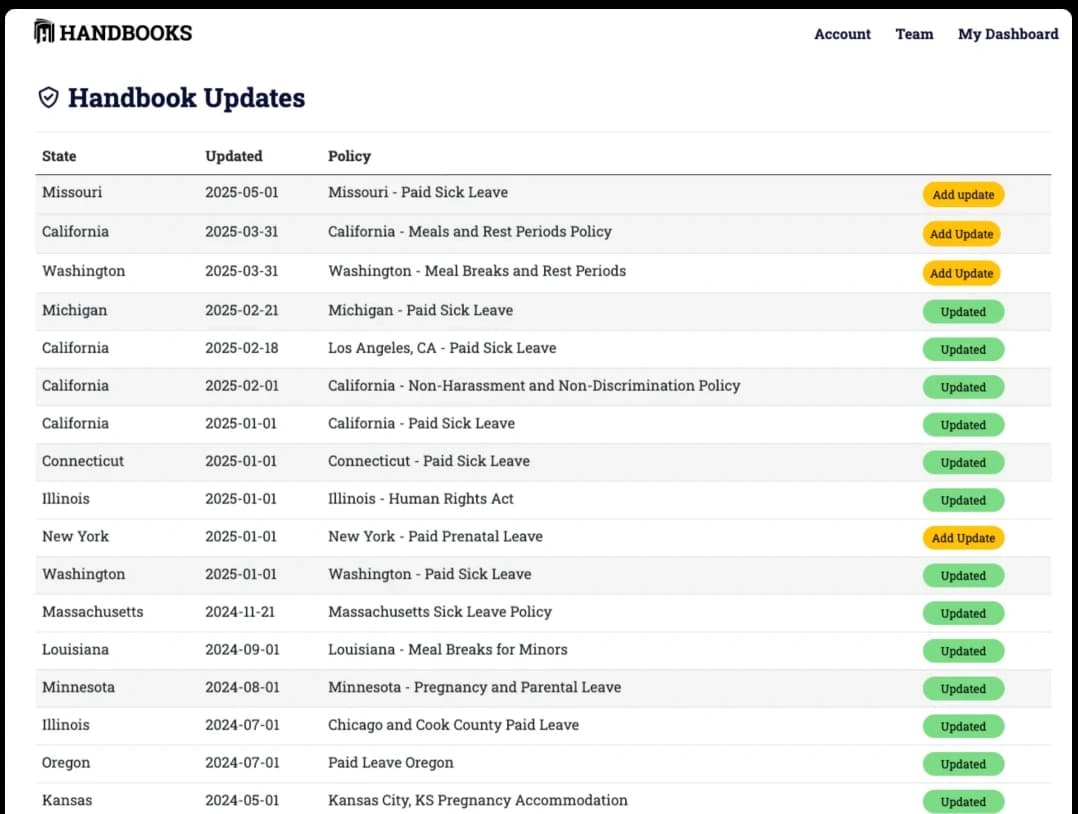Click the State column header
This screenshot has height=814, width=1078.
(x=59, y=156)
